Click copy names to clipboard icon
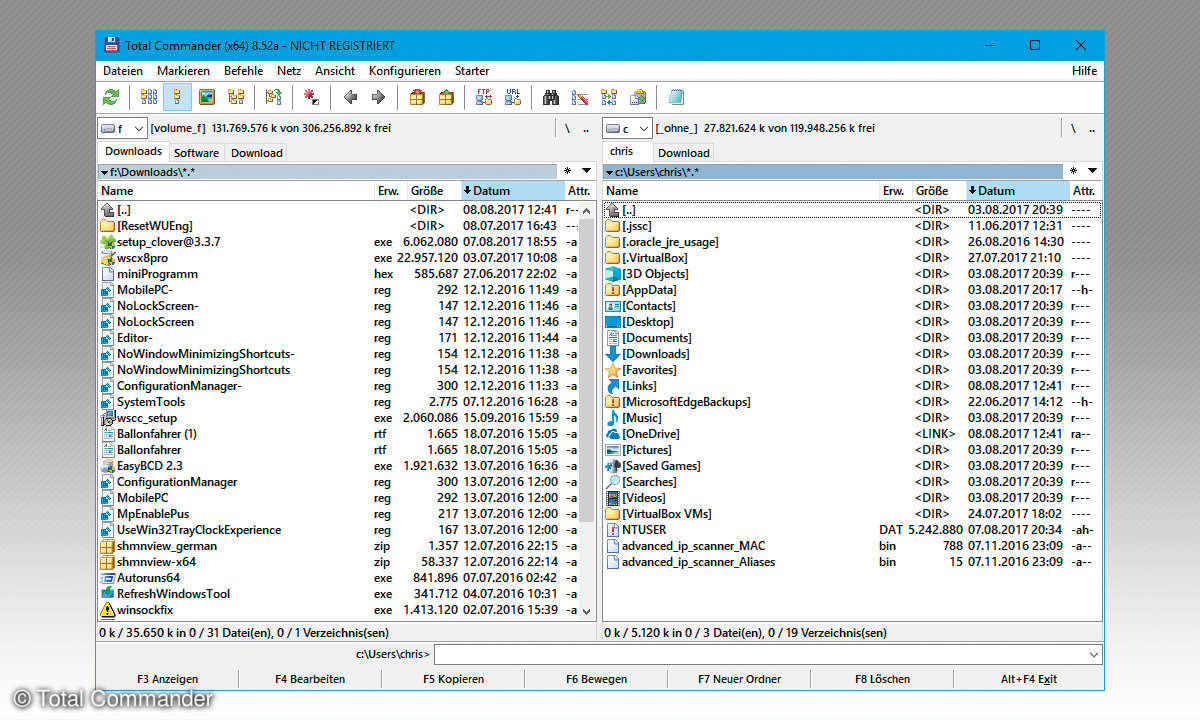The height and width of the screenshot is (720, 1200). (x=638, y=97)
